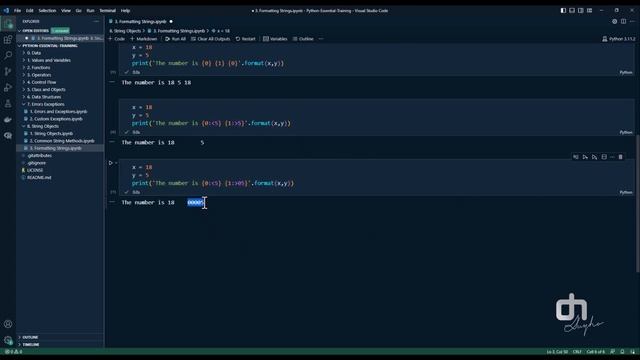Open the Source Control view icon

8,71
